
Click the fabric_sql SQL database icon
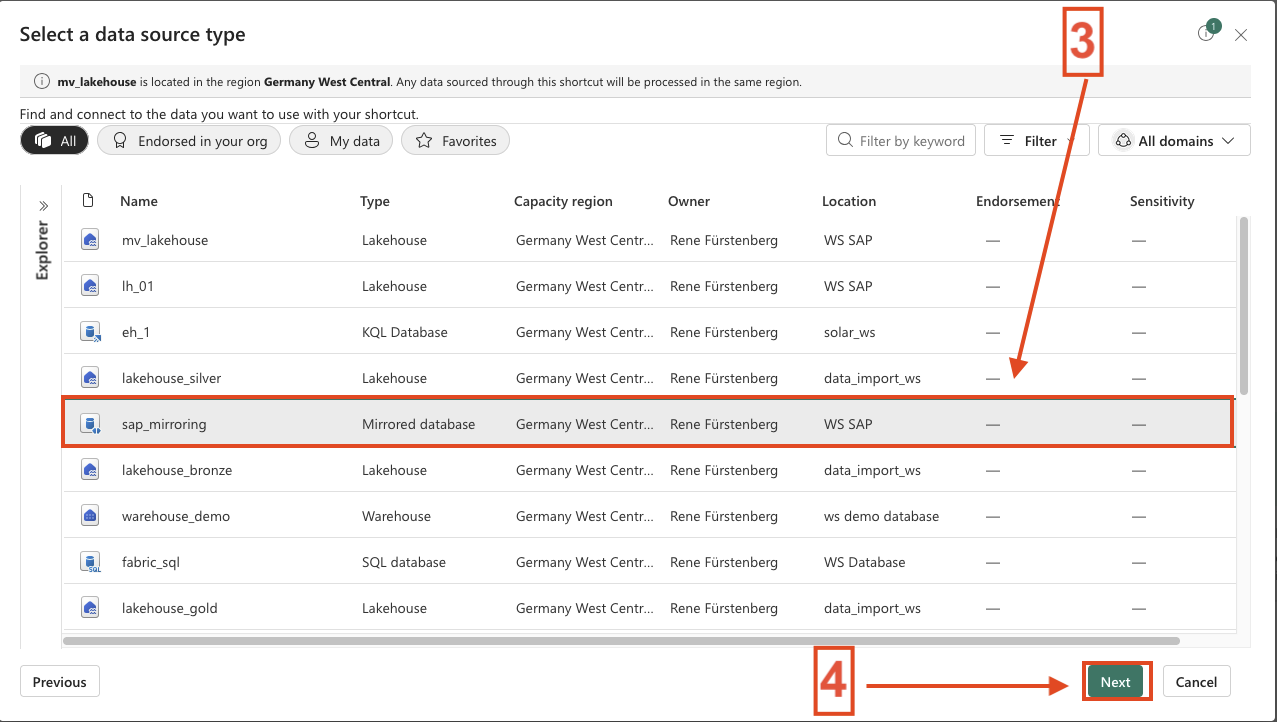(x=90, y=562)
